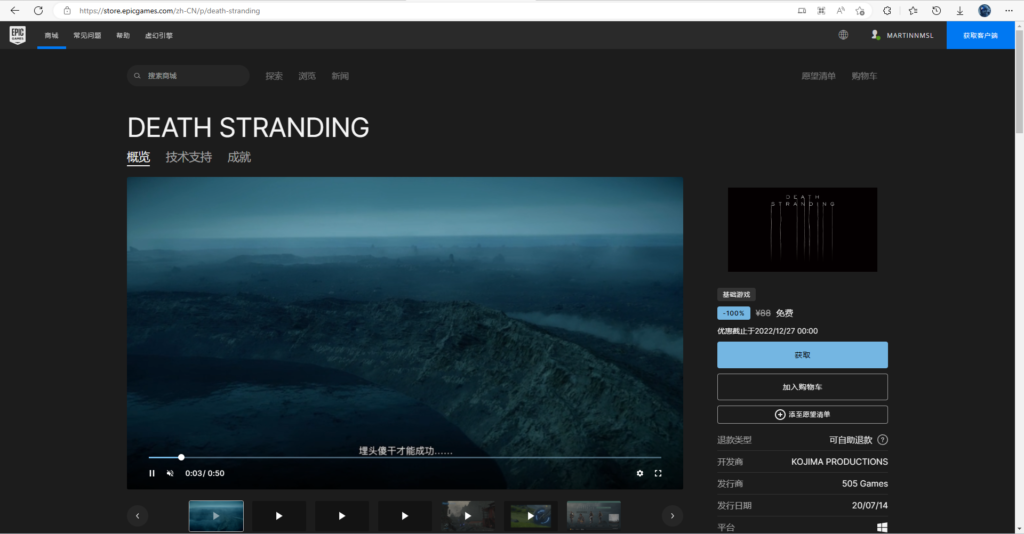Open the MARTINNMSL account menu
The height and width of the screenshot is (534, 1024).
tap(902, 35)
